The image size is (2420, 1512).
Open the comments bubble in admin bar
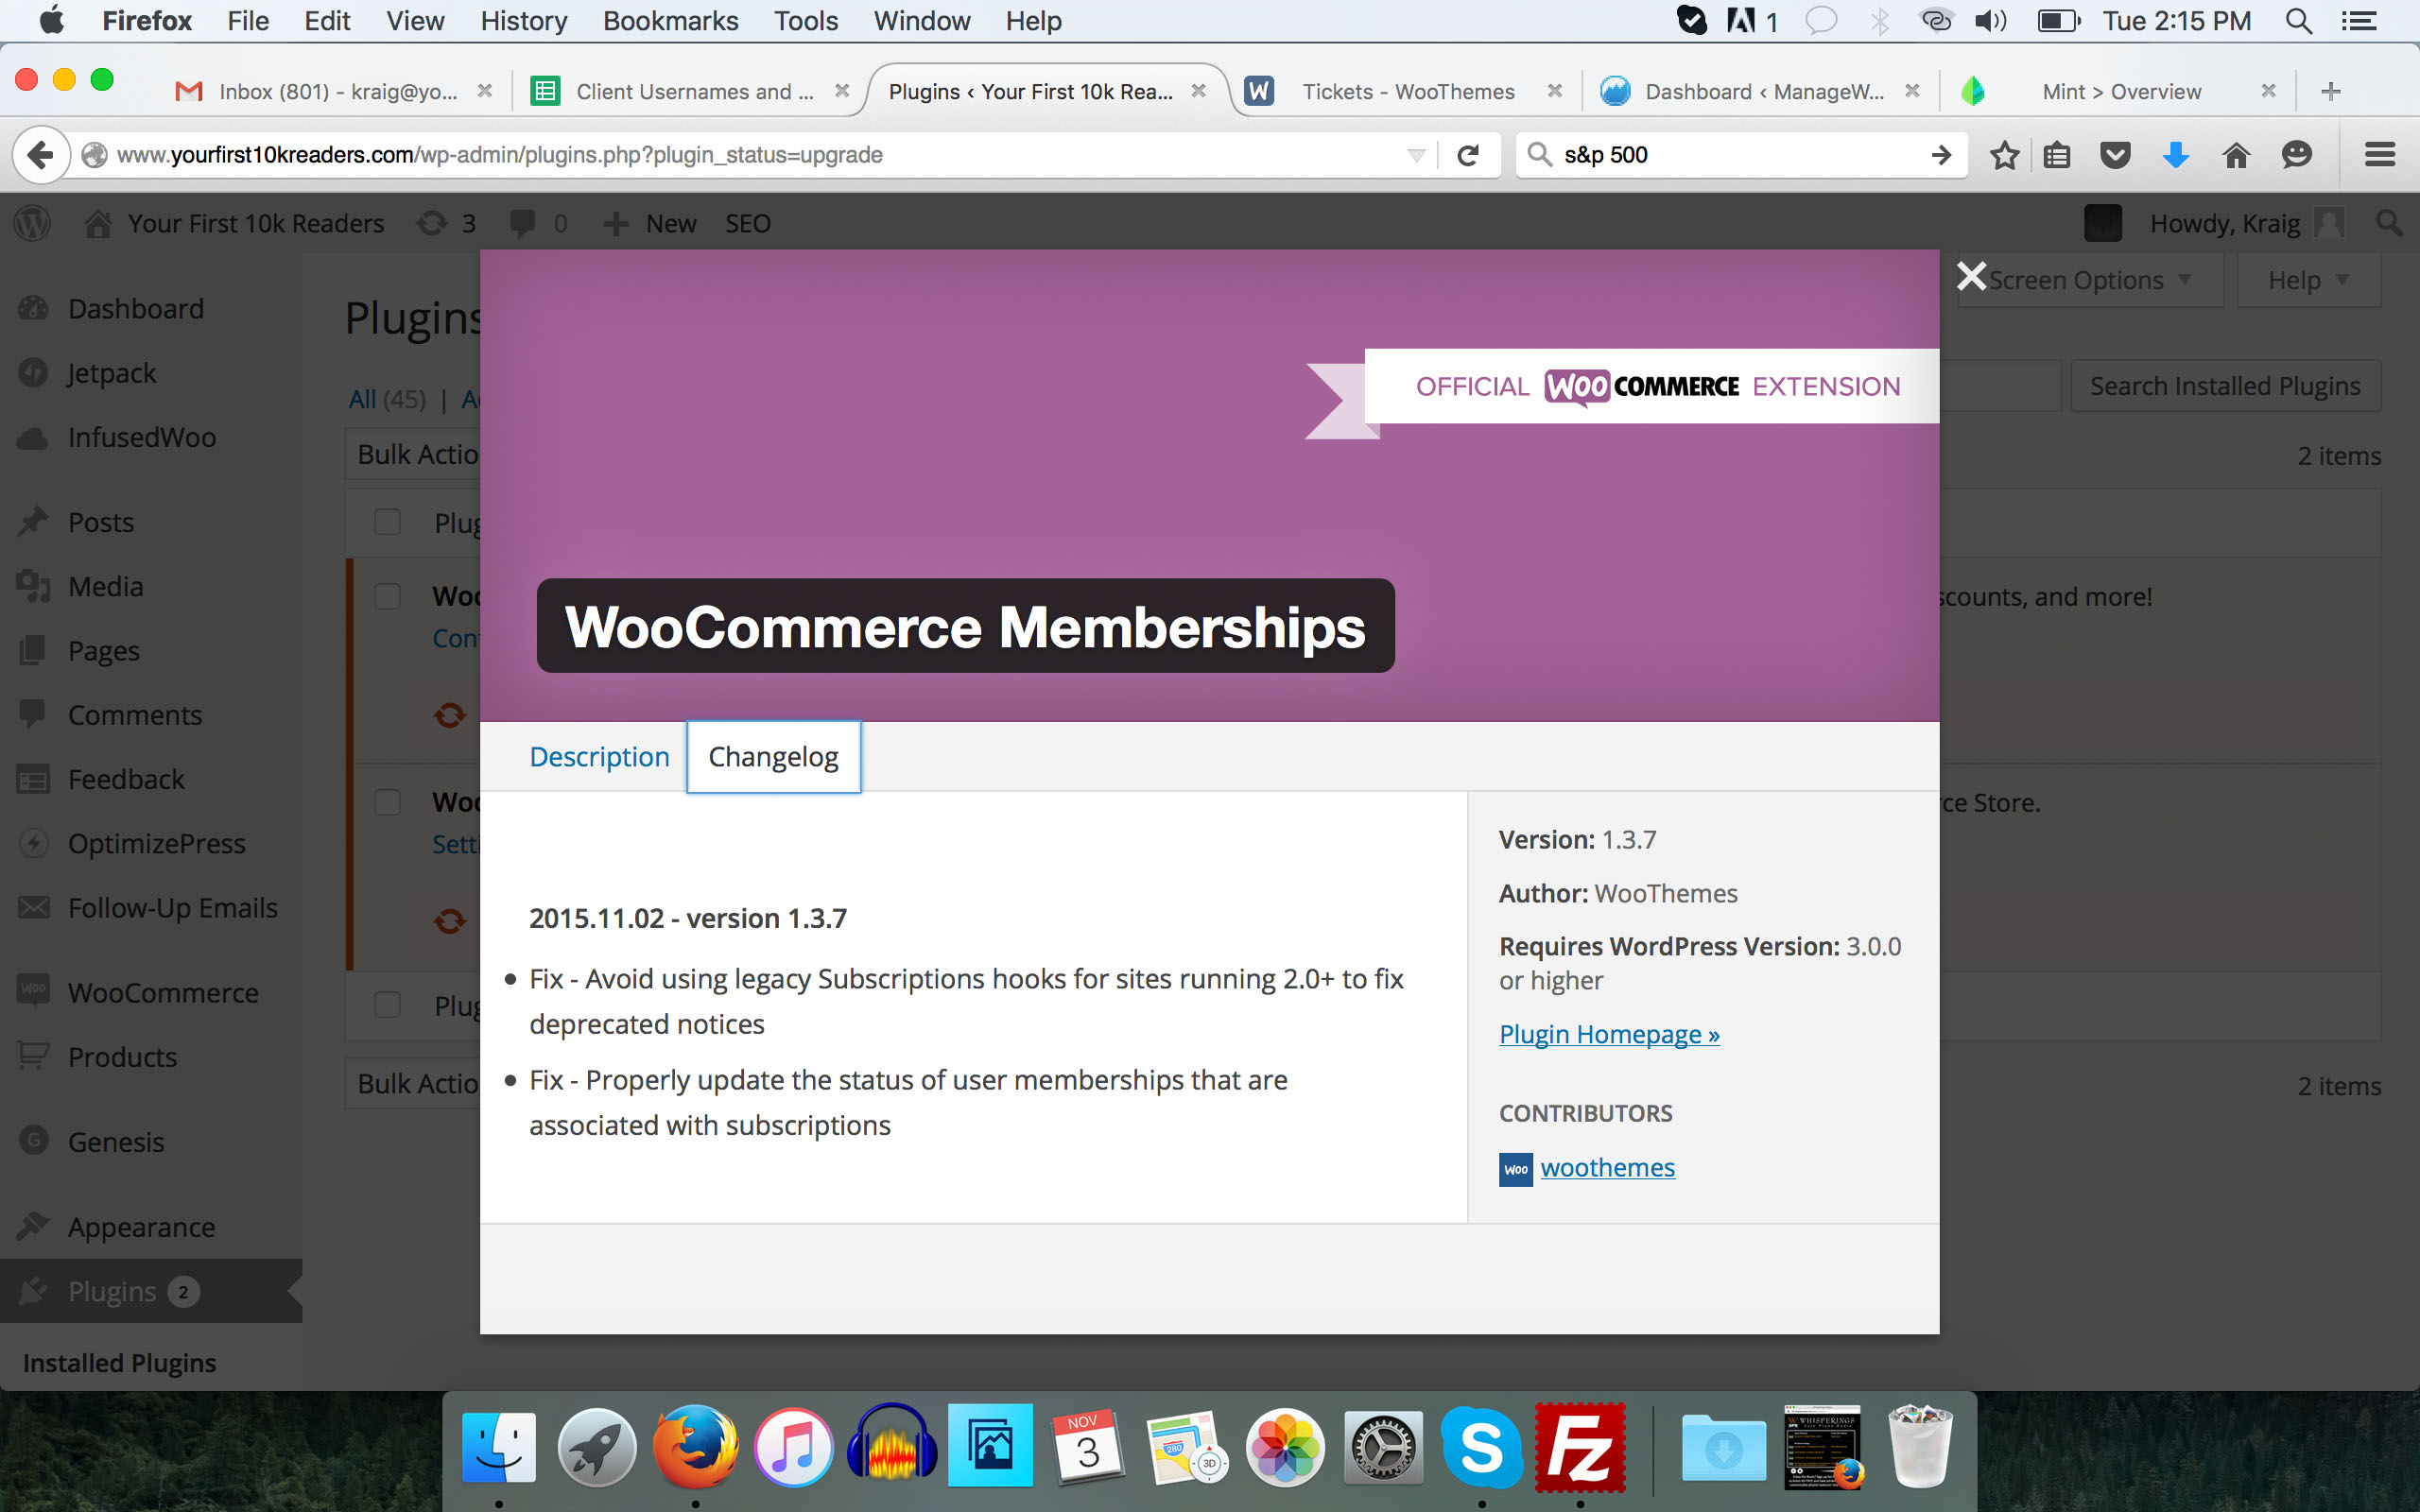click(538, 223)
